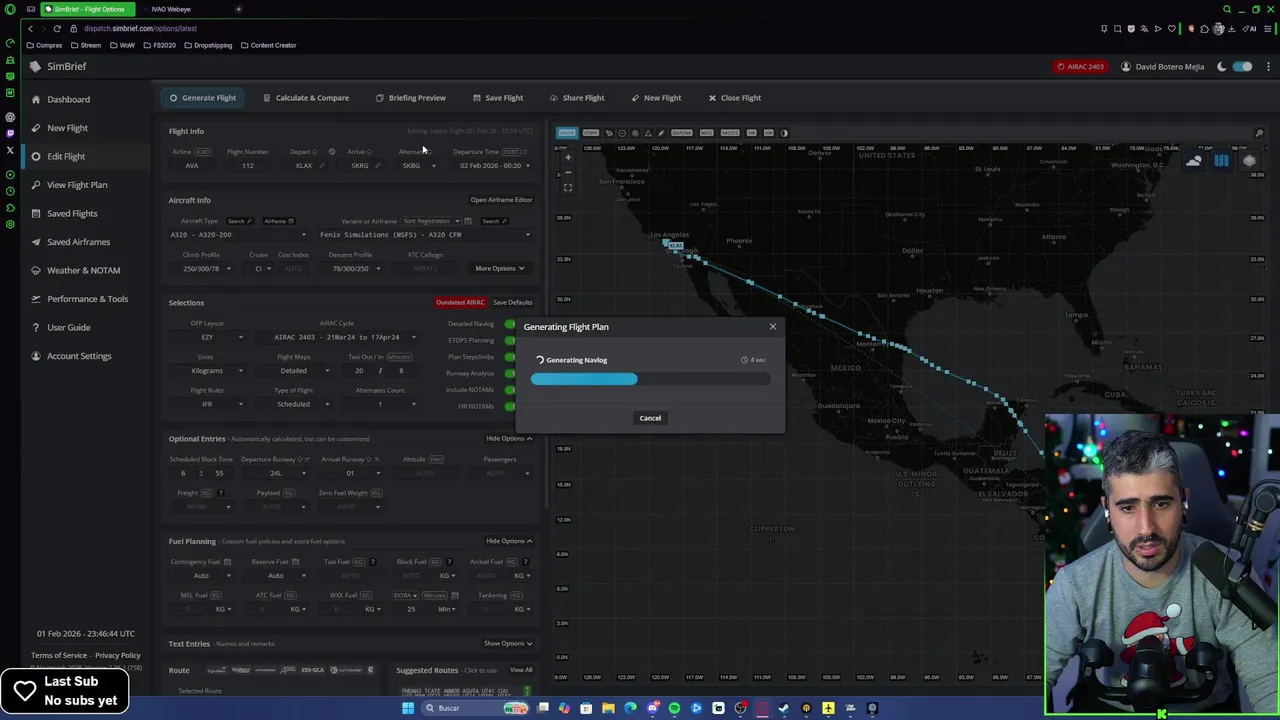Open the map weather layer button
The height and width of the screenshot is (720, 1280).
(x=1193, y=161)
